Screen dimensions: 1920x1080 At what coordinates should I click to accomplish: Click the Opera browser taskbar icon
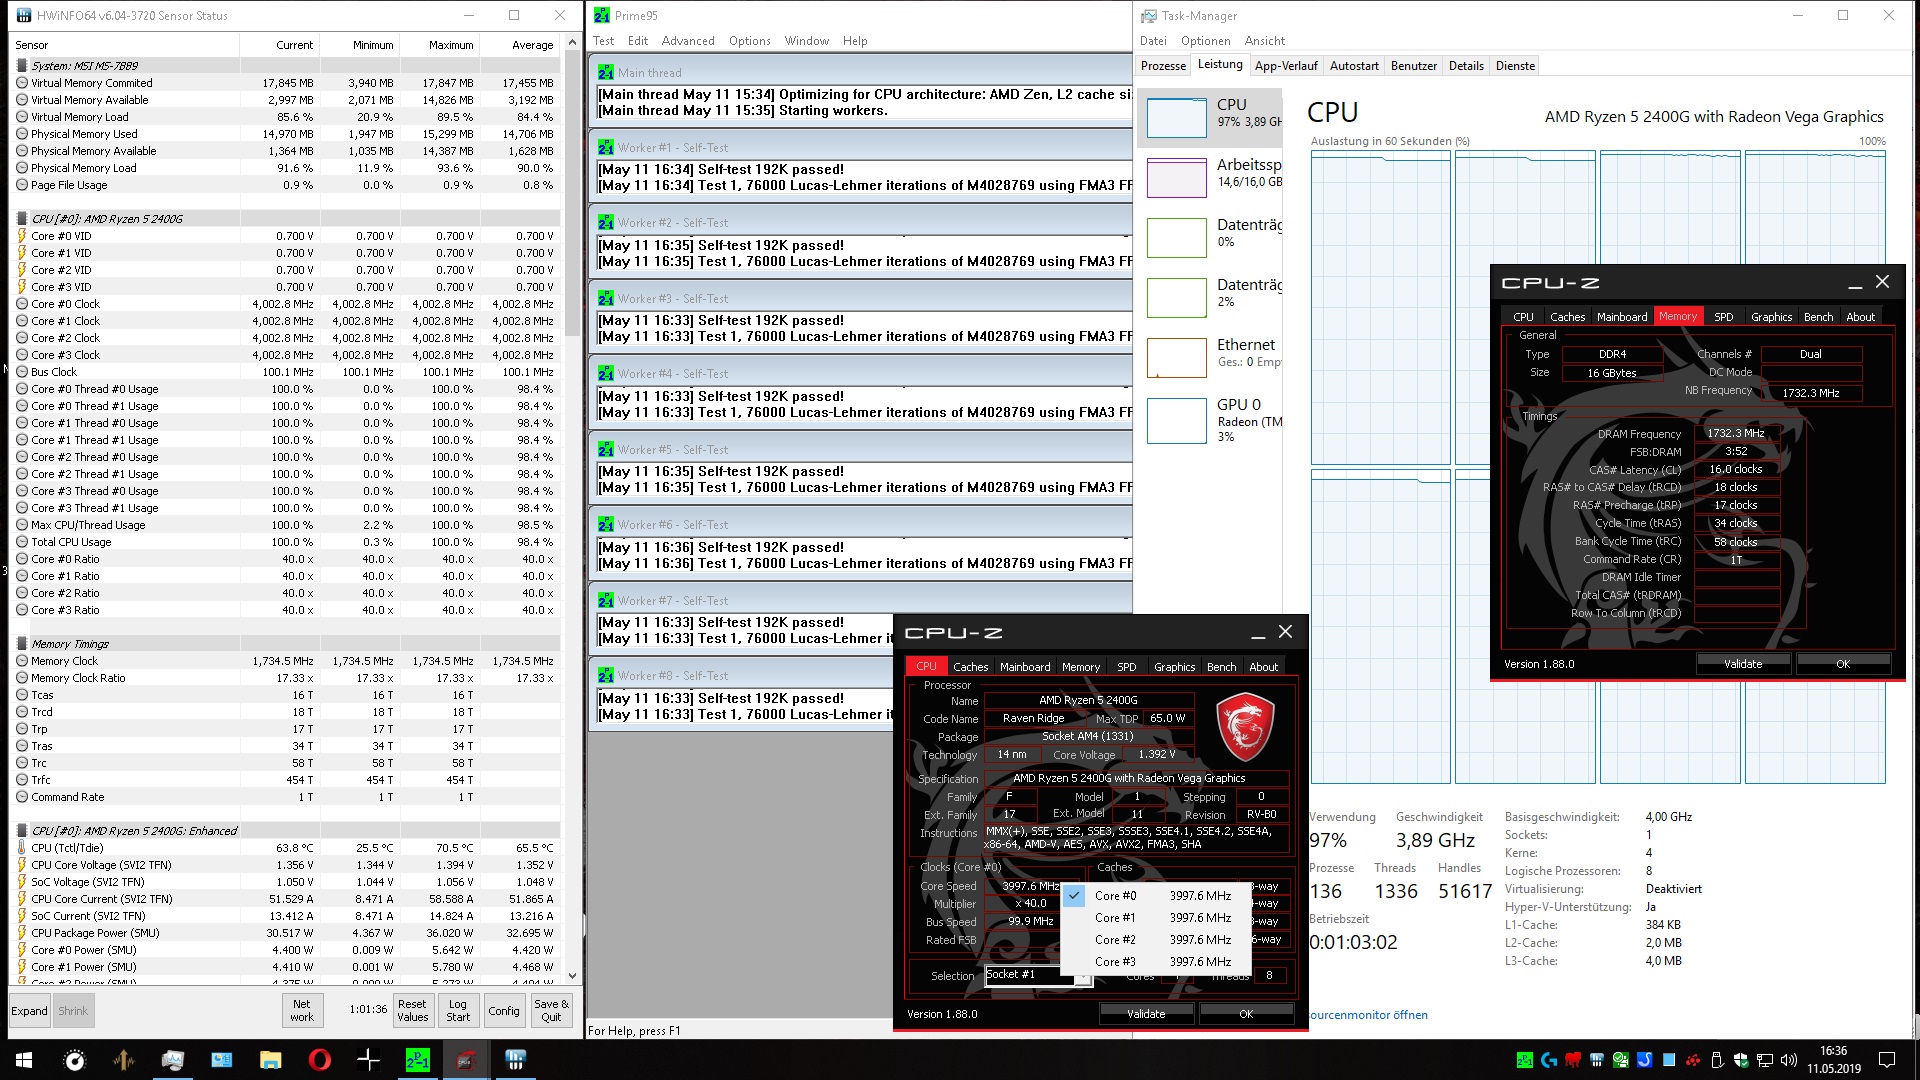coord(320,1060)
